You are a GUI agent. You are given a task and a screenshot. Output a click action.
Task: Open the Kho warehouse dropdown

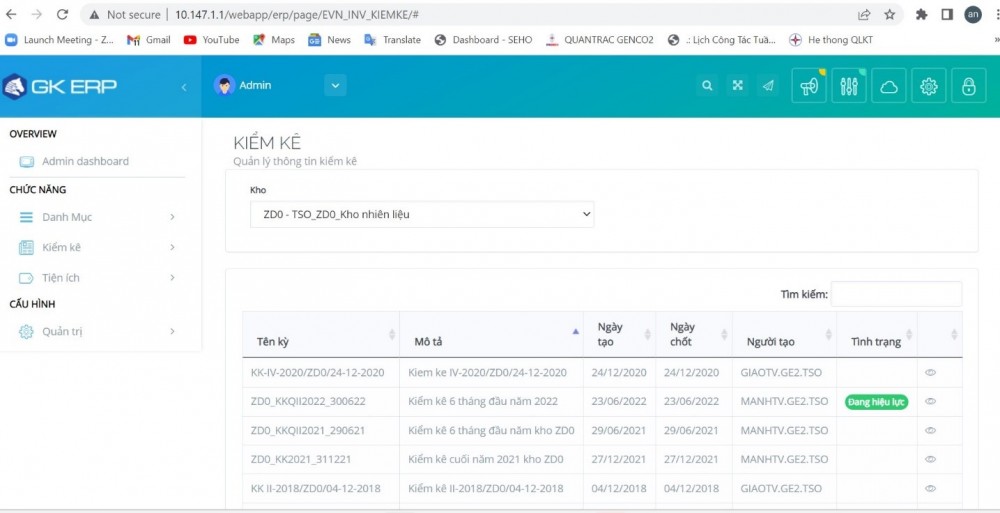421,214
